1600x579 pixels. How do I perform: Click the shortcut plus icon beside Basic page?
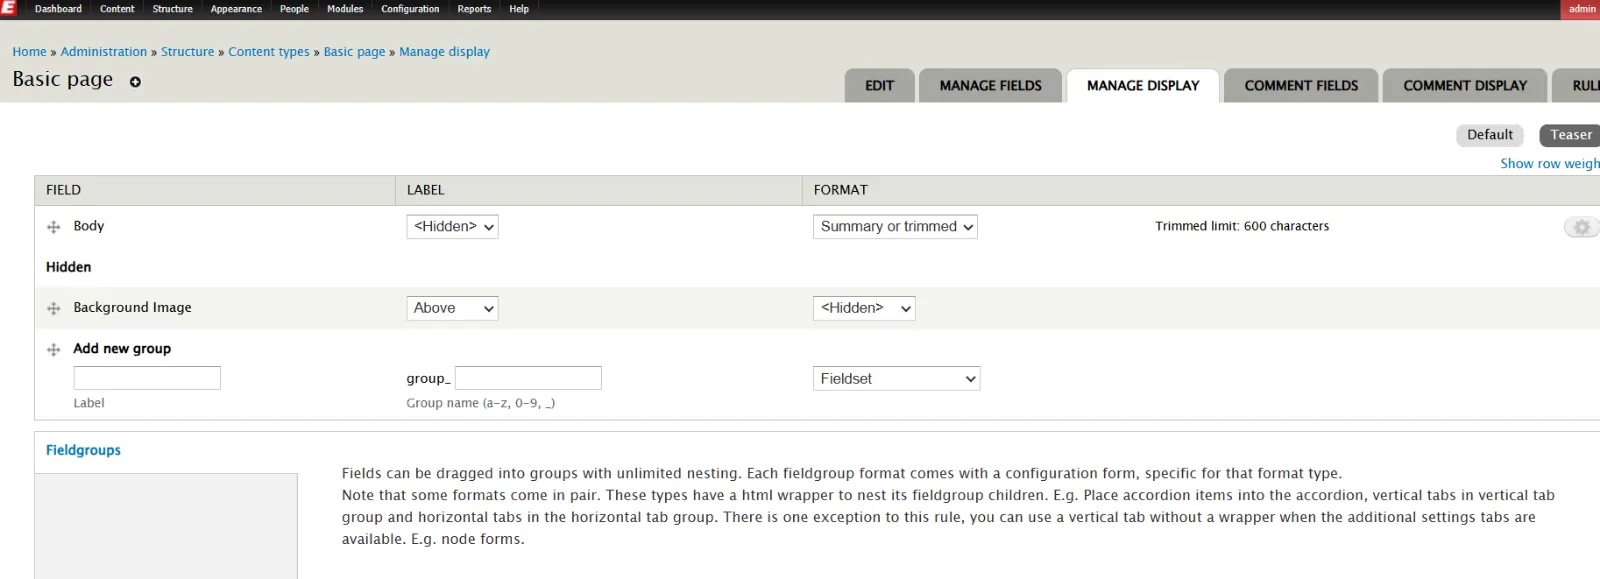(135, 82)
